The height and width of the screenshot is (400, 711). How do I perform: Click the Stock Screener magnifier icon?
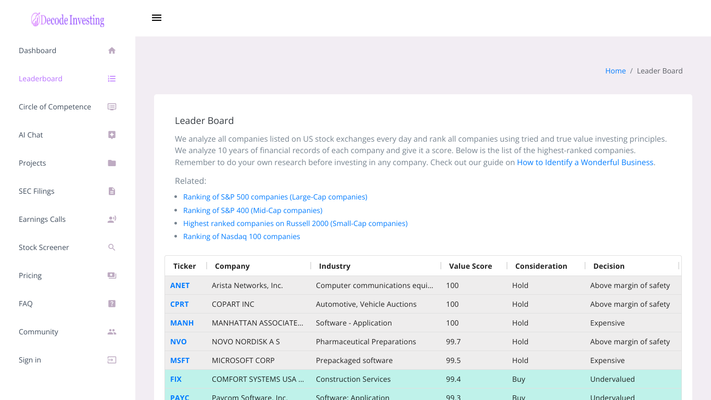112,247
